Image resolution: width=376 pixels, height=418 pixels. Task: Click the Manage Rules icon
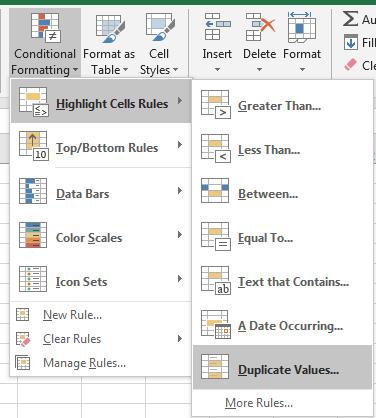click(23, 363)
